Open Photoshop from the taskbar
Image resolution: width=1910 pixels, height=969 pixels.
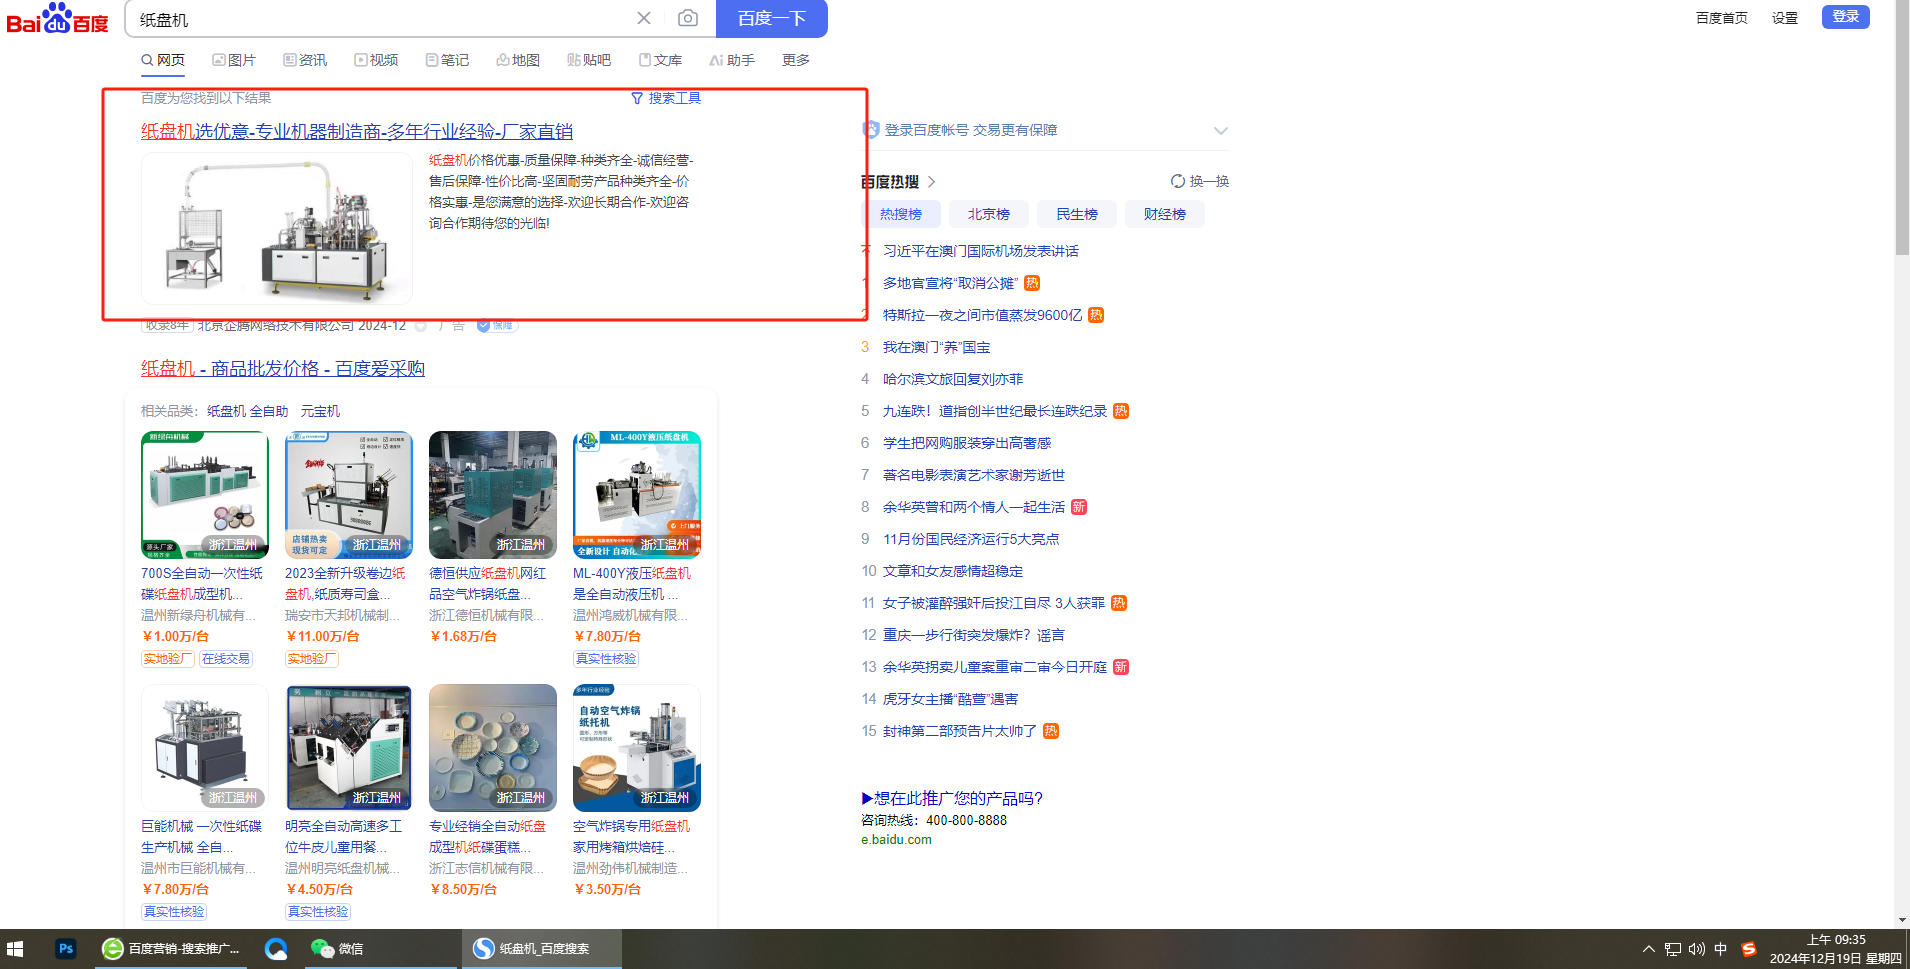pyautogui.click(x=66, y=949)
